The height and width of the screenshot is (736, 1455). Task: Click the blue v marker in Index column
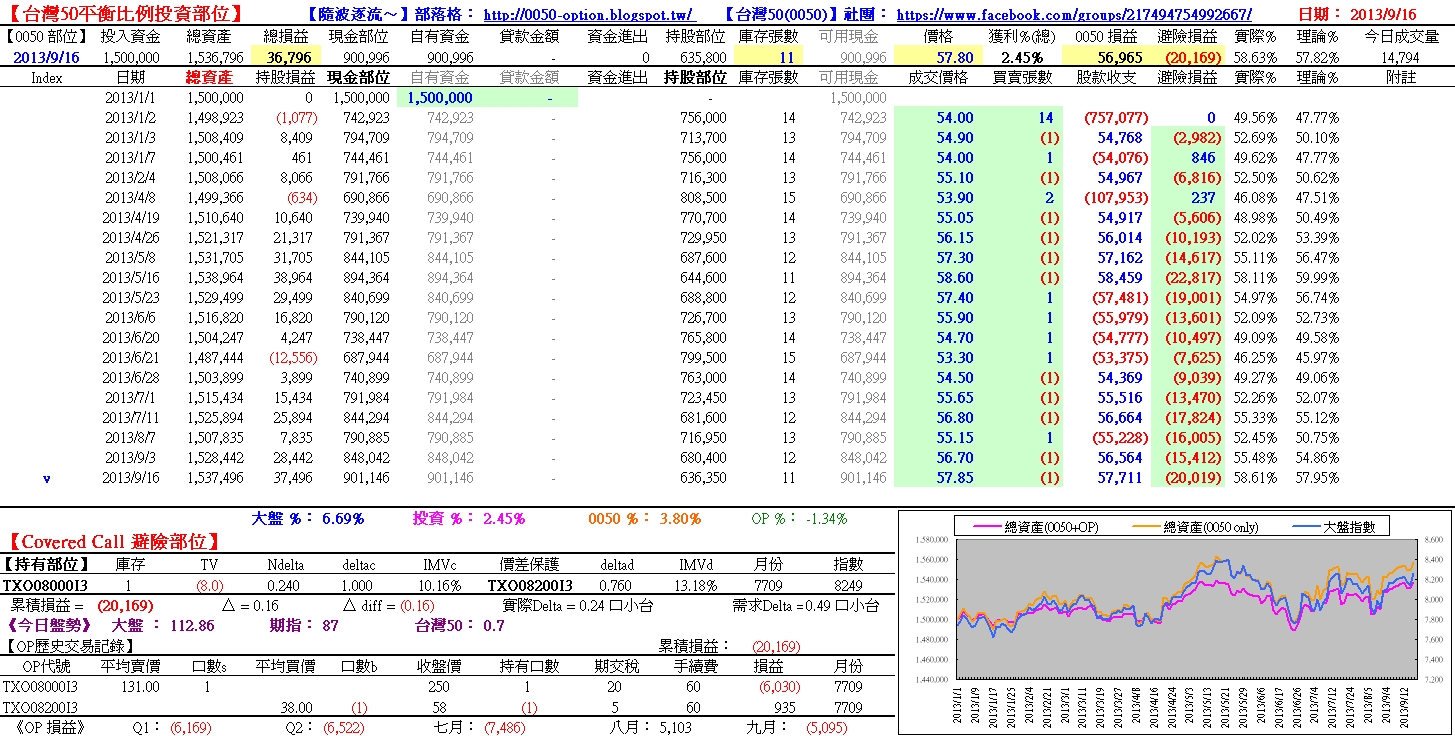click(47, 478)
